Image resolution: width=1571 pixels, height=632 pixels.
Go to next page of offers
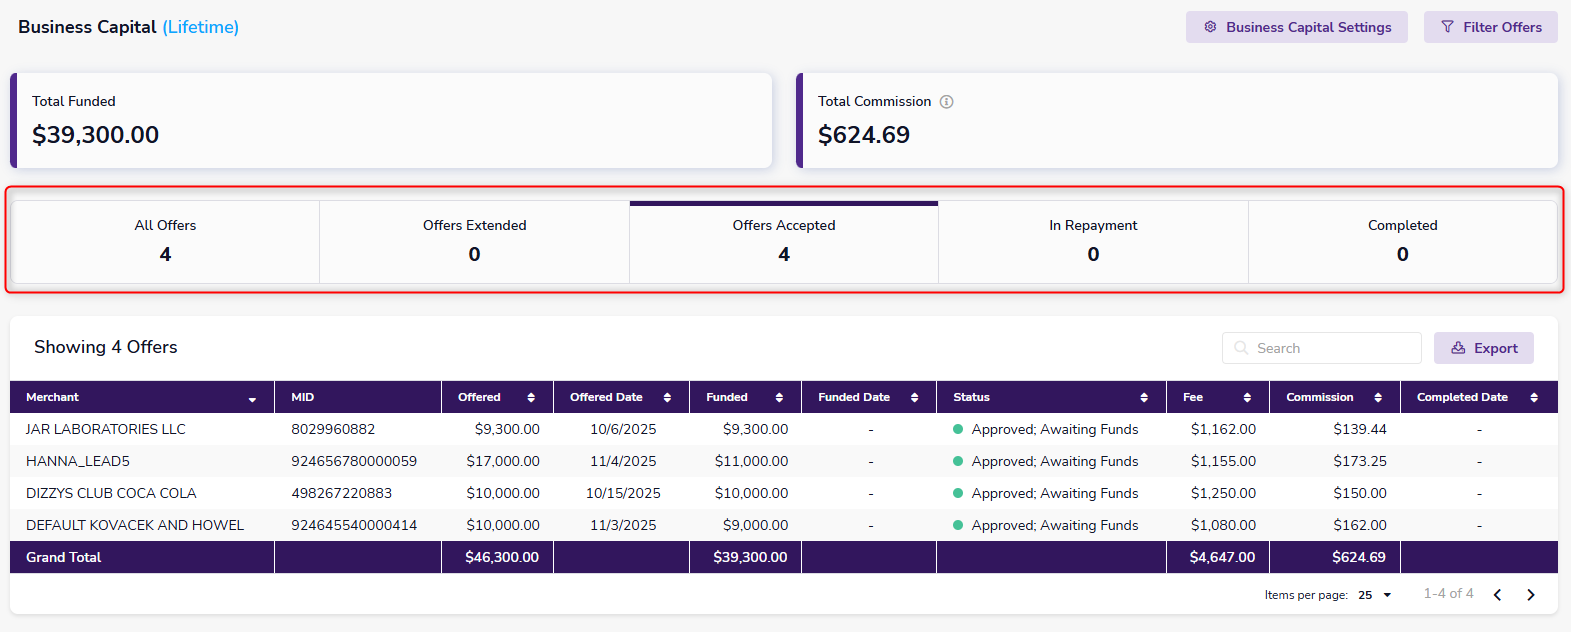(1531, 595)
